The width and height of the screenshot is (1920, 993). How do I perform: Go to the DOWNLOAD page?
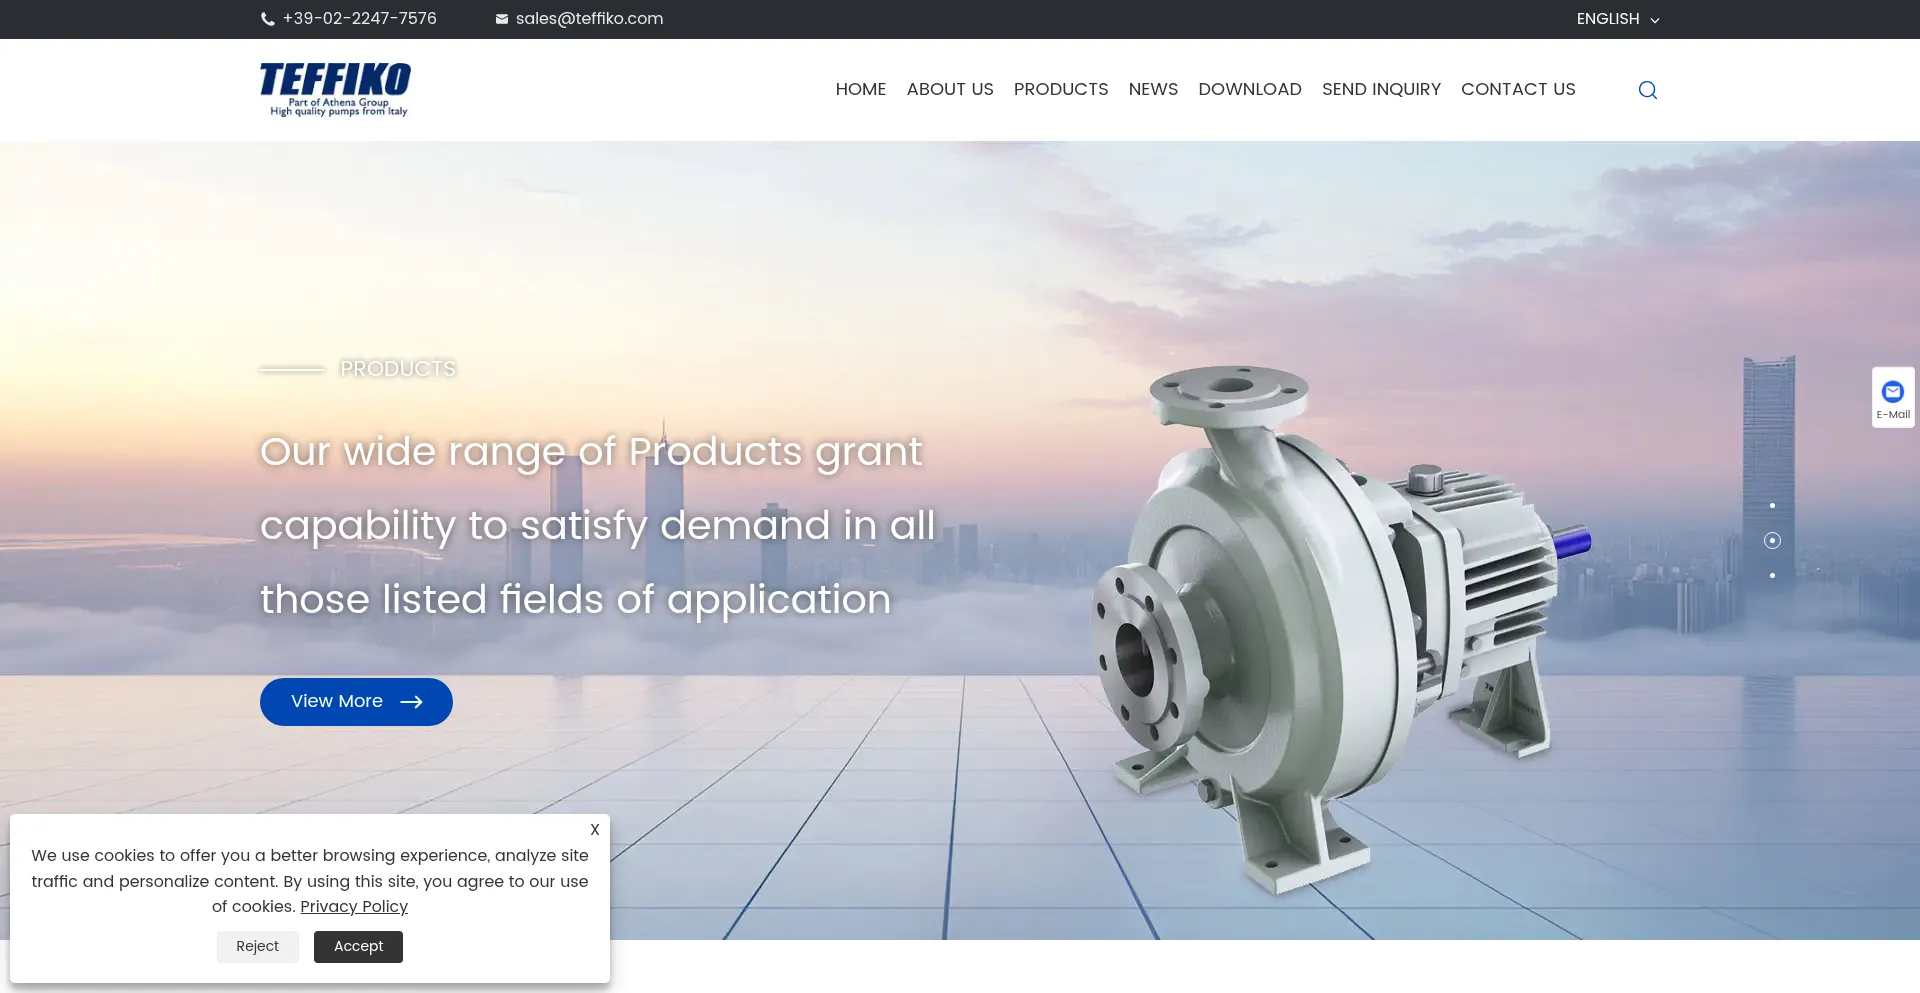[1249, 89]
